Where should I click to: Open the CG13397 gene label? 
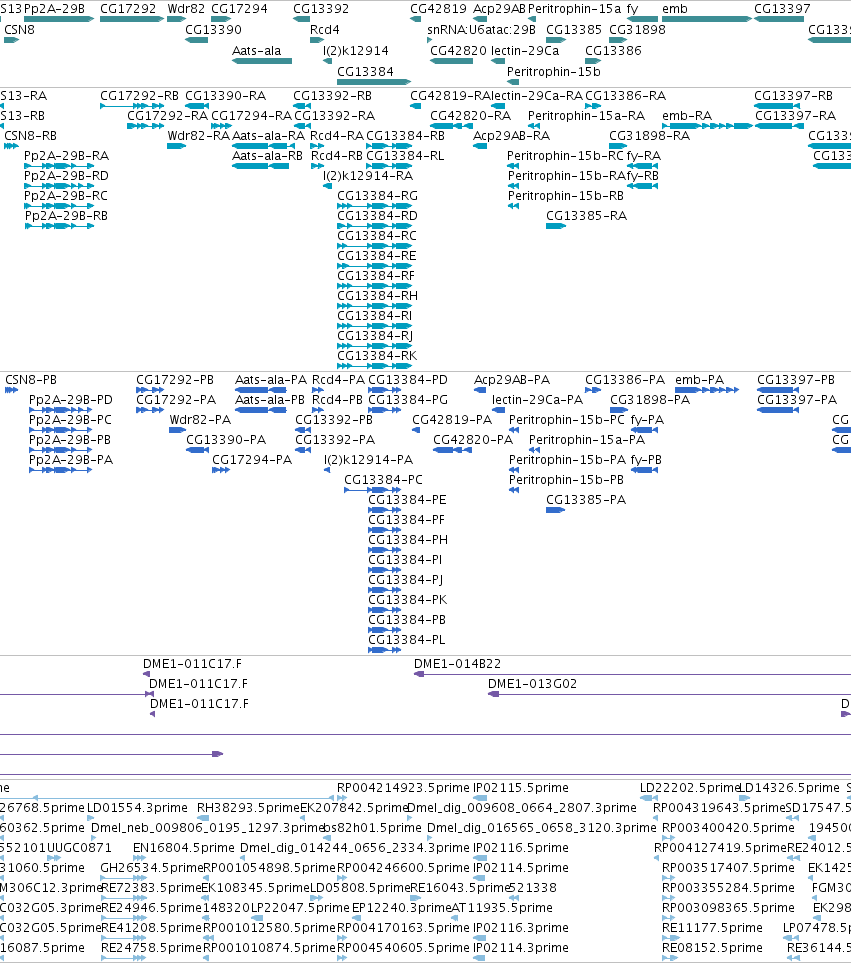tap(782, 9)
